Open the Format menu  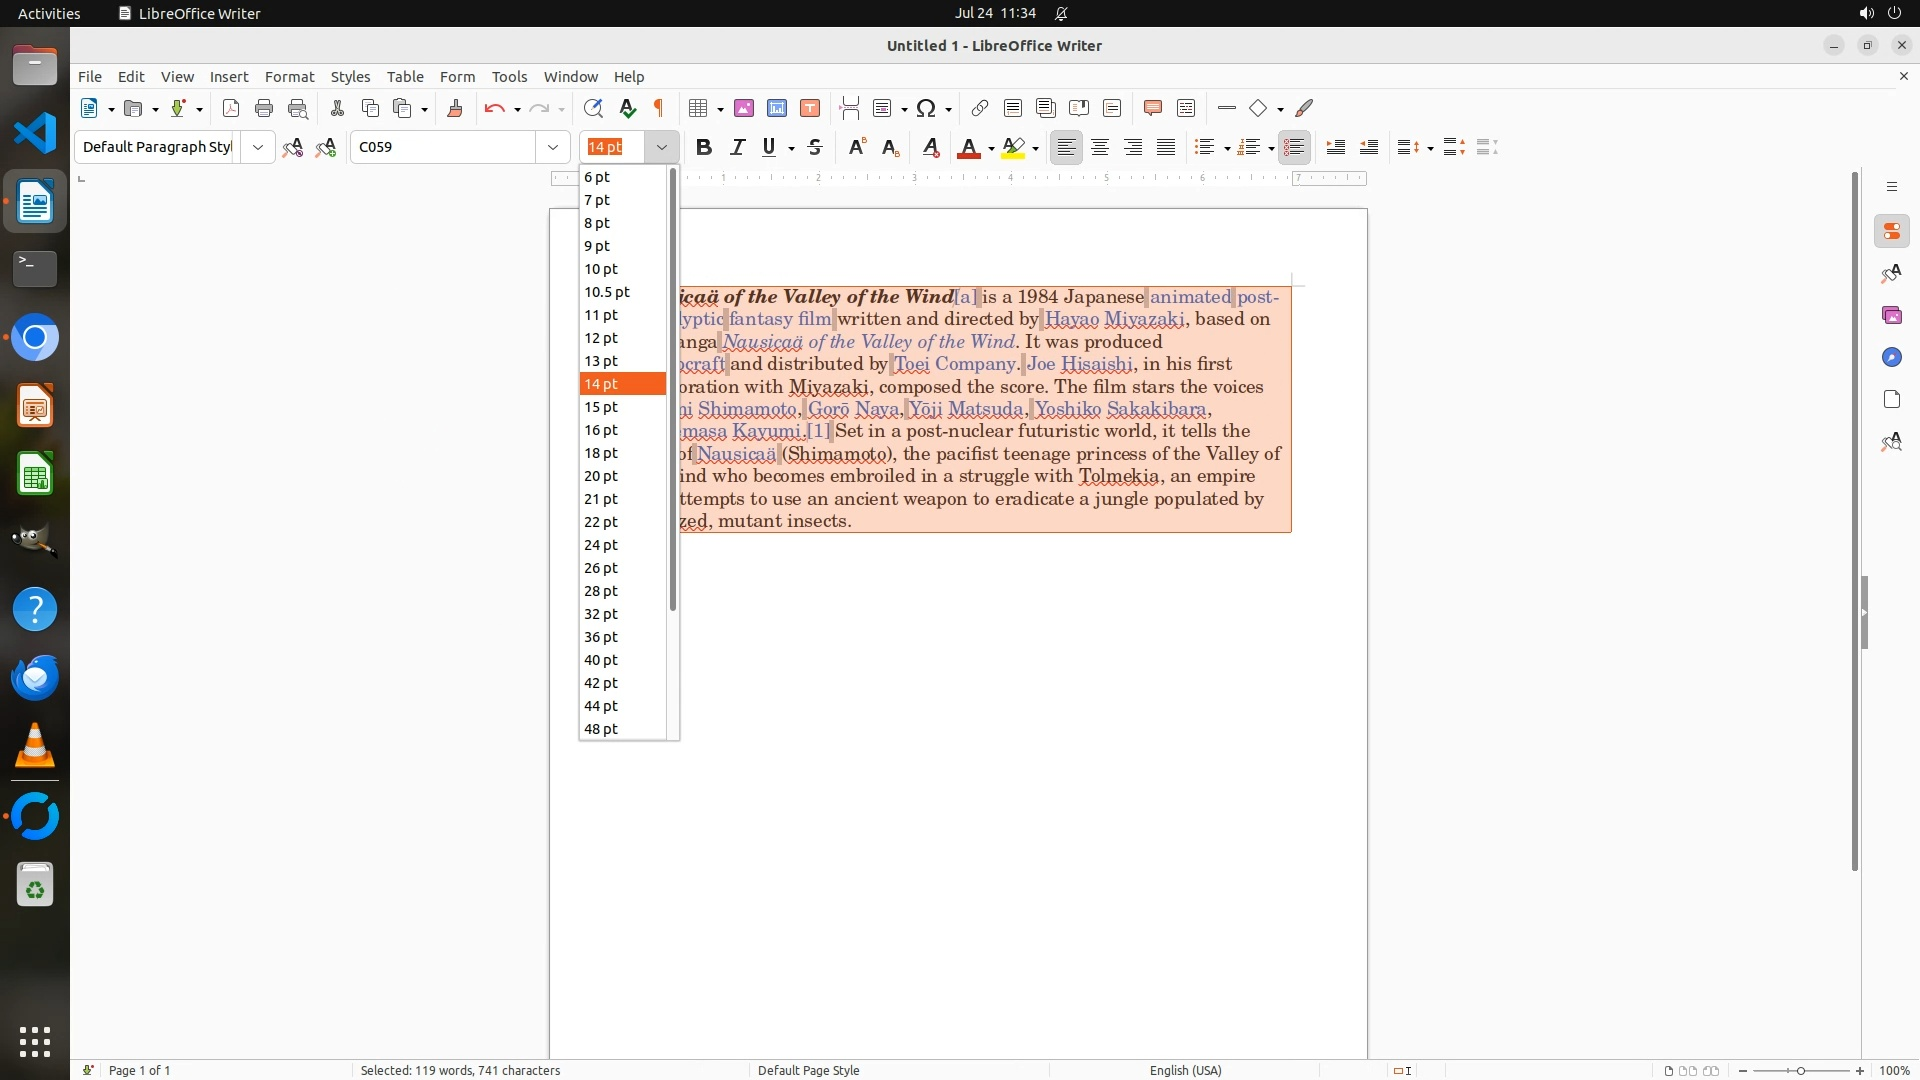[x=289, y=76]
